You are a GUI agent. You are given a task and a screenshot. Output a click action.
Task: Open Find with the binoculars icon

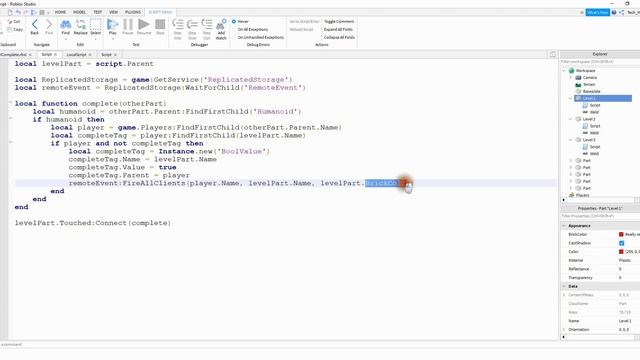pos(65,24)
